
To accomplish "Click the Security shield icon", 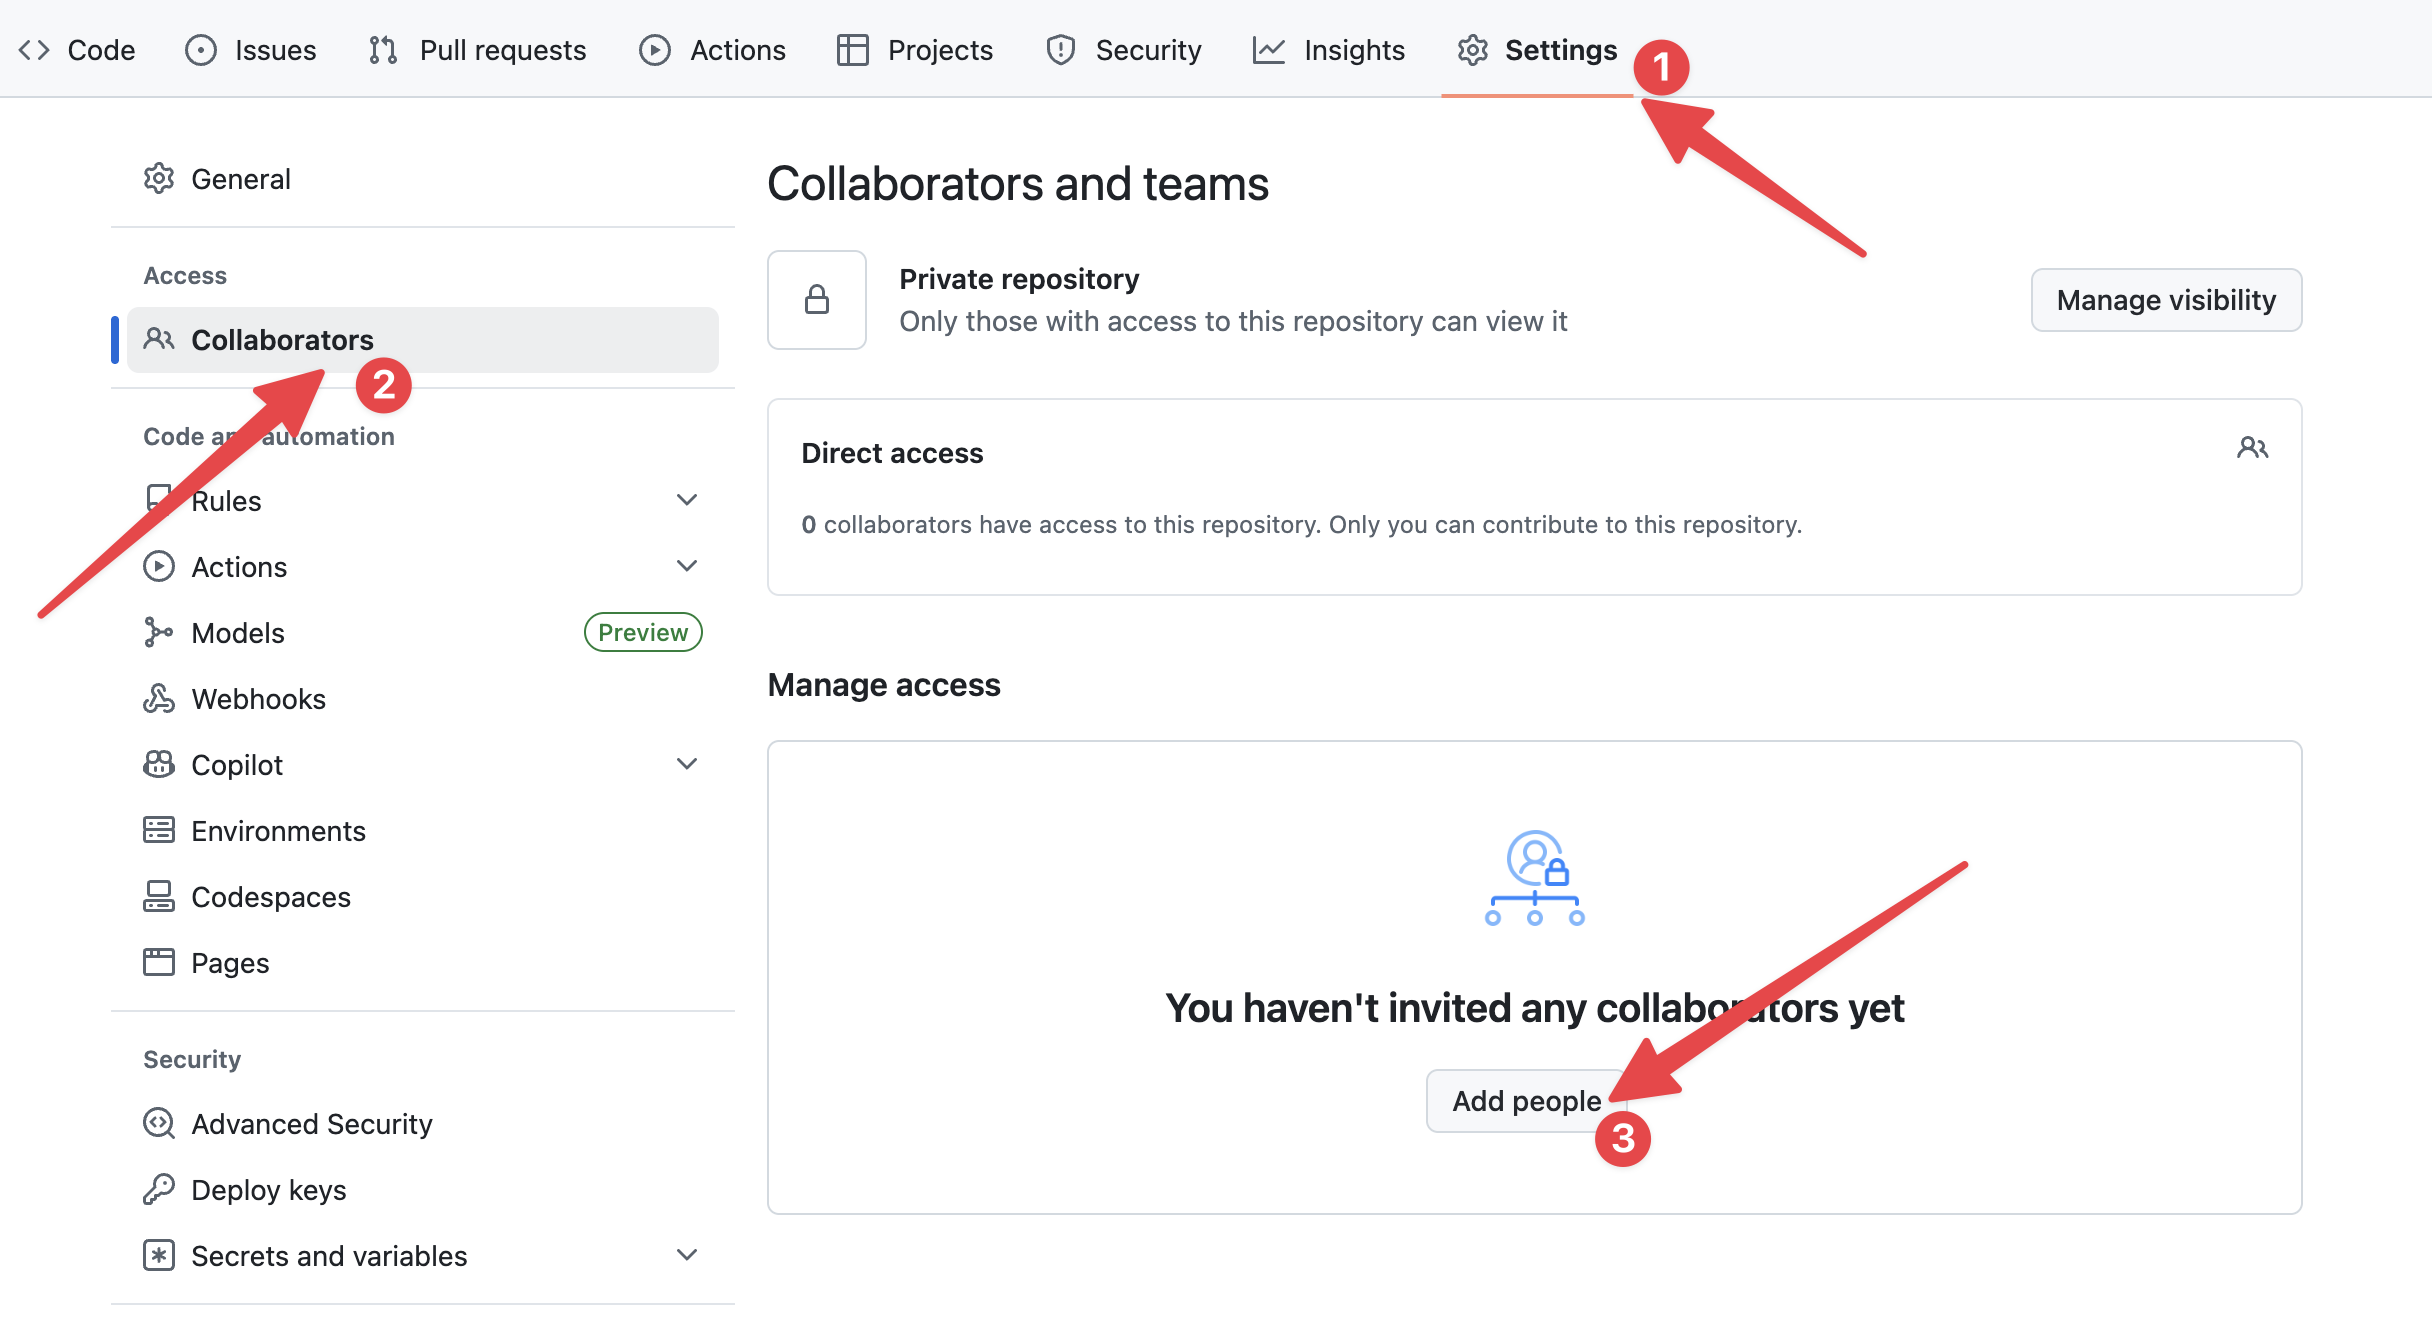I will 1059,49.
